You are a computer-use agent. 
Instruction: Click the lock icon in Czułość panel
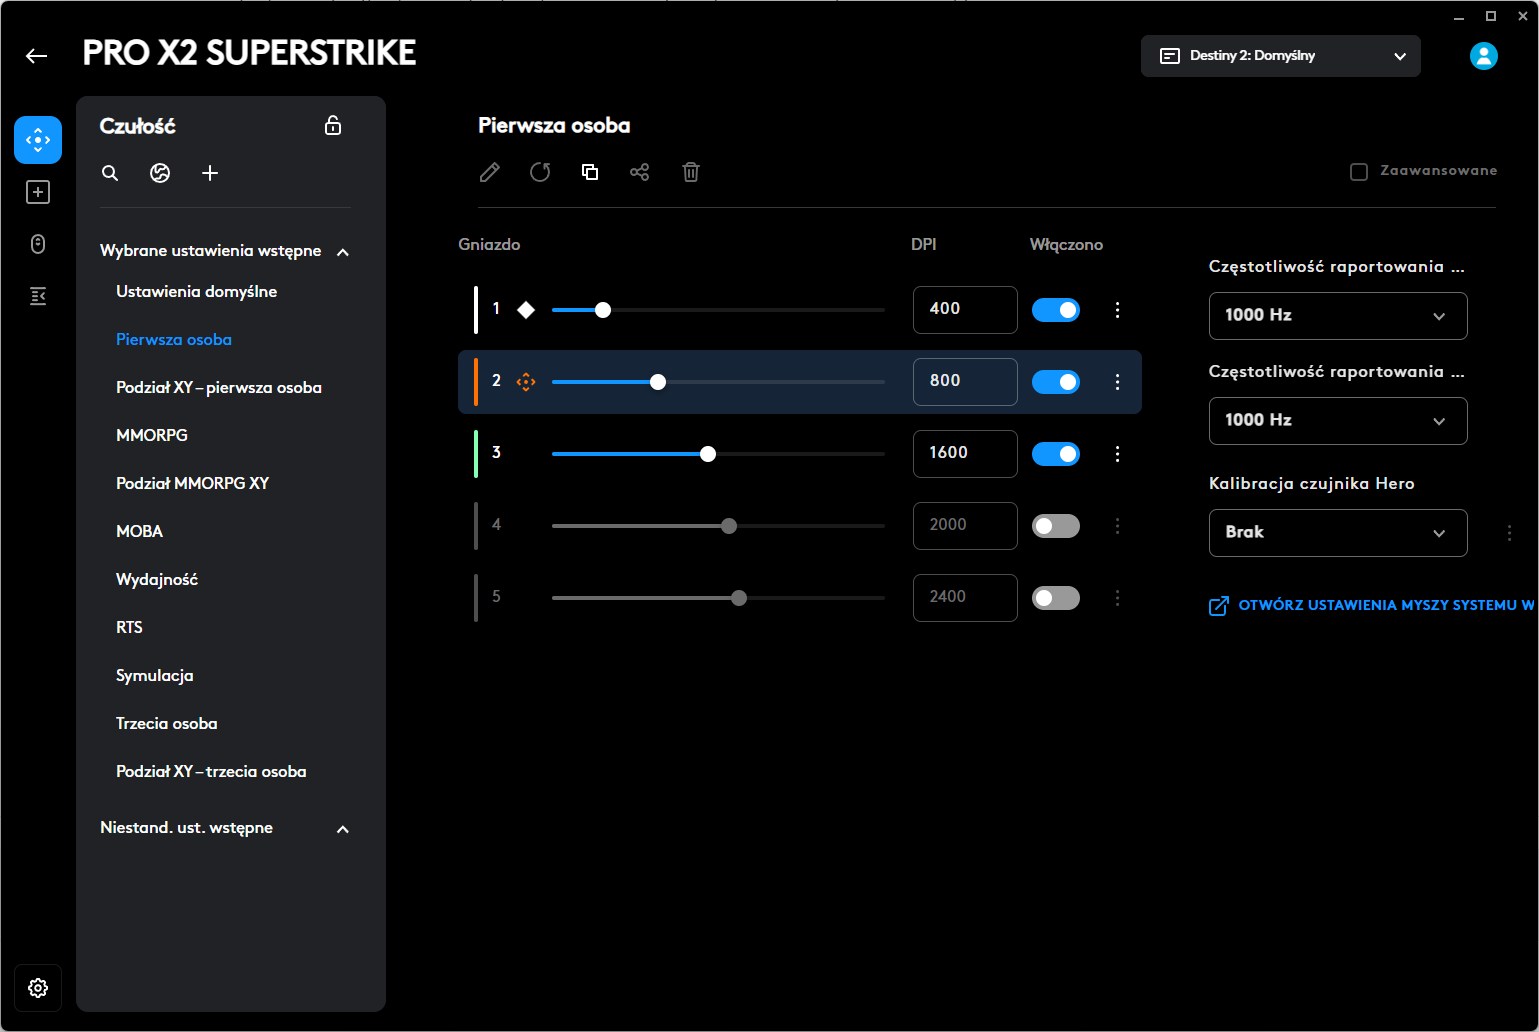coord(333,125)
